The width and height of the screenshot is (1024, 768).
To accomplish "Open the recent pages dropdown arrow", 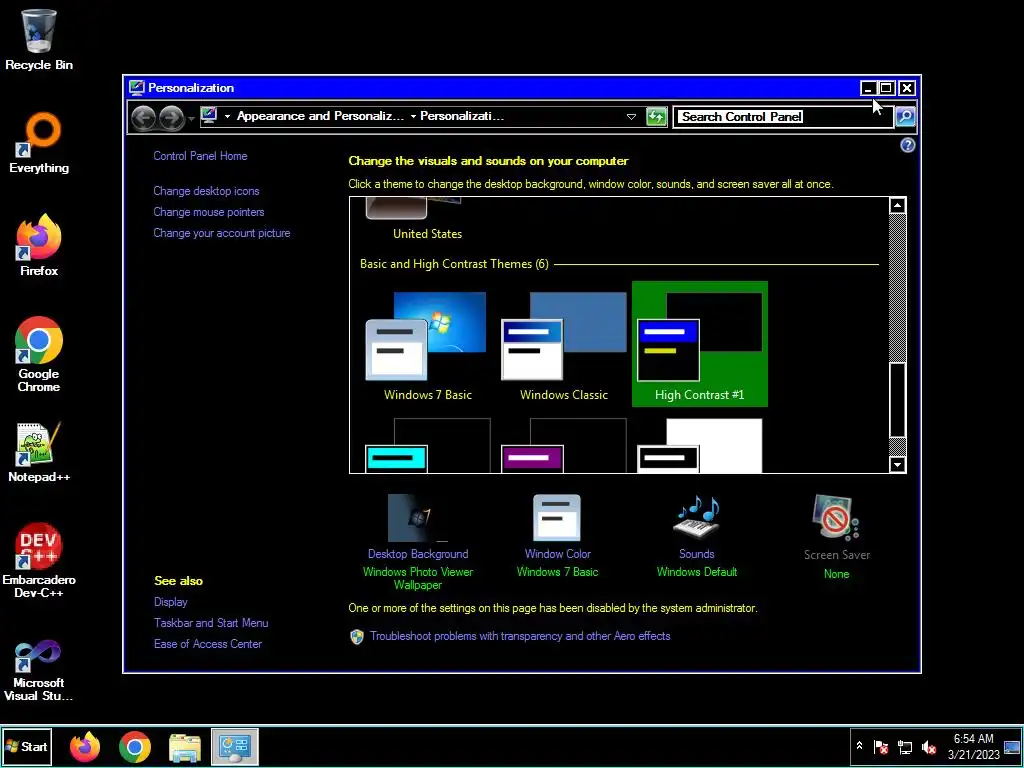I will pos(191,118).
